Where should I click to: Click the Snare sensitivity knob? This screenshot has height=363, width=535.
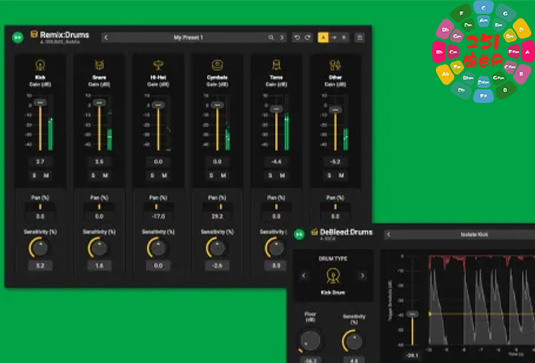point(99,248)
